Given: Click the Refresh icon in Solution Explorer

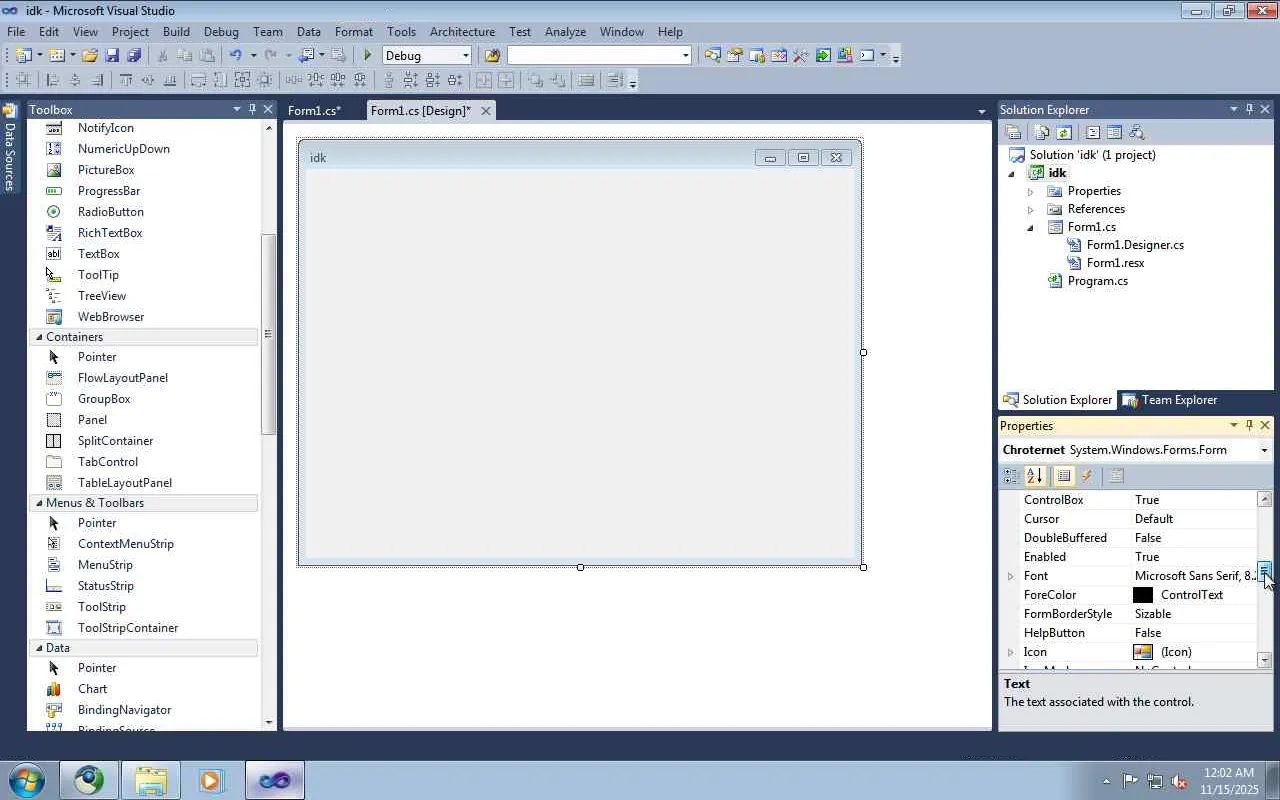Looking at the screenshot, I should tap(1063, 132).
